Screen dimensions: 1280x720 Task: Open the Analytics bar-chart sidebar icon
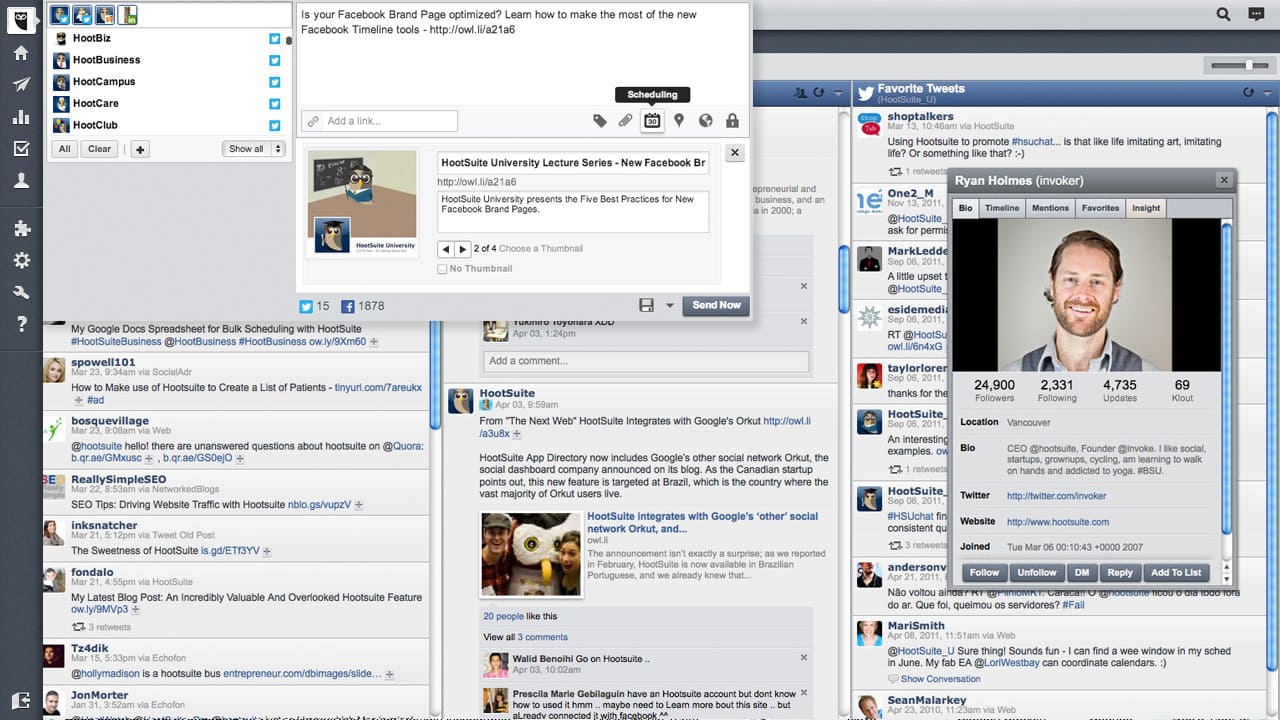tap(20, 116)
